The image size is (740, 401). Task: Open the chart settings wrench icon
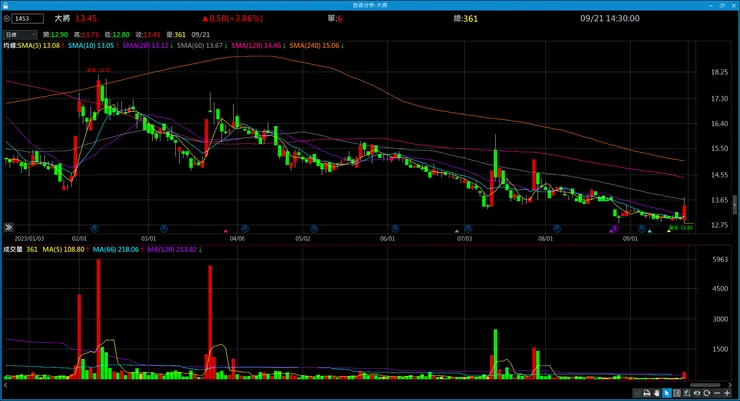(x=687, y=393)
